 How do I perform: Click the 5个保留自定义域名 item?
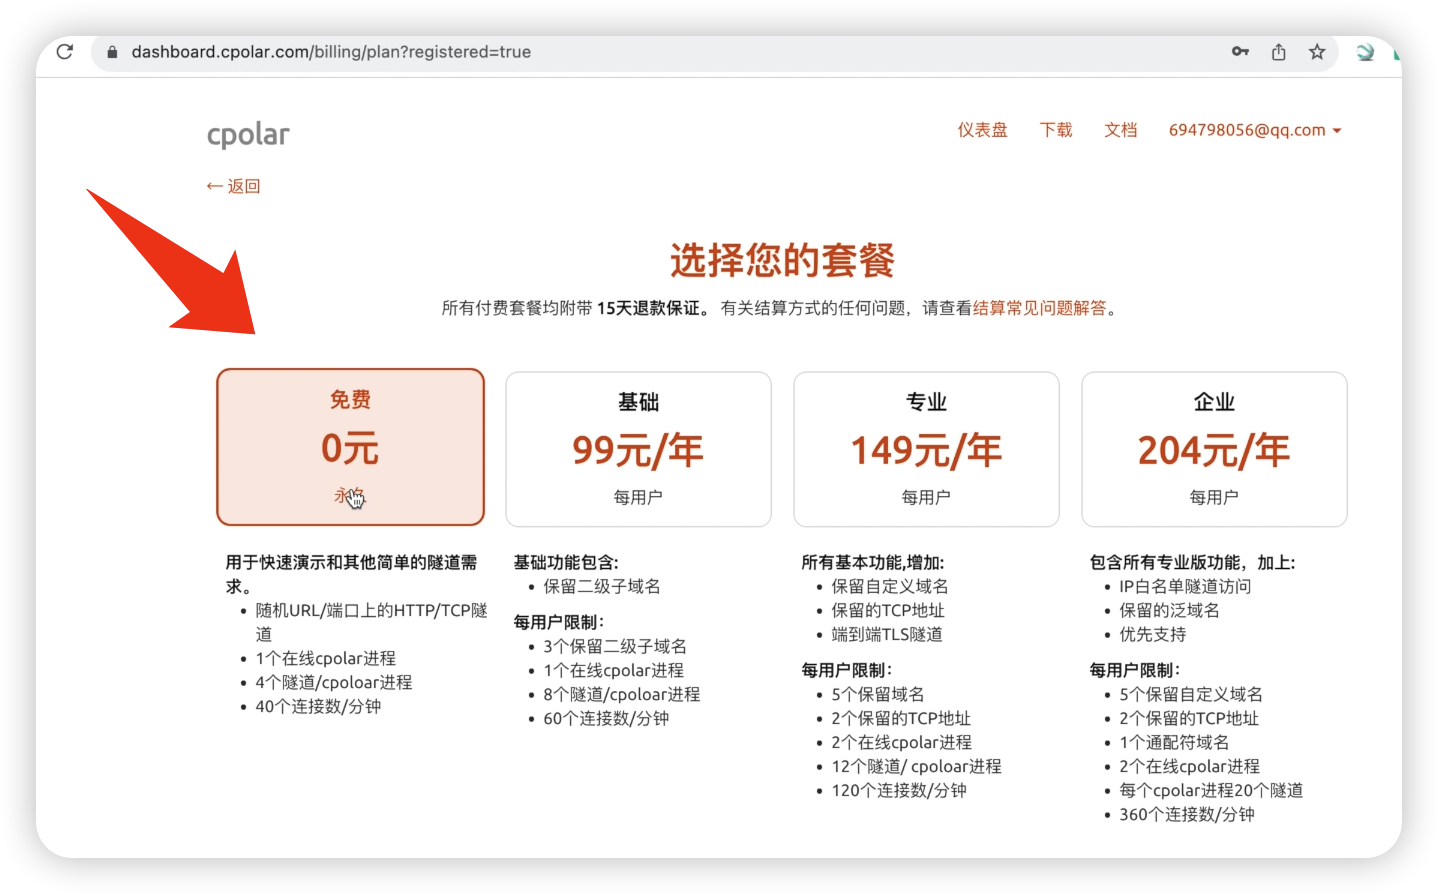1191,695
